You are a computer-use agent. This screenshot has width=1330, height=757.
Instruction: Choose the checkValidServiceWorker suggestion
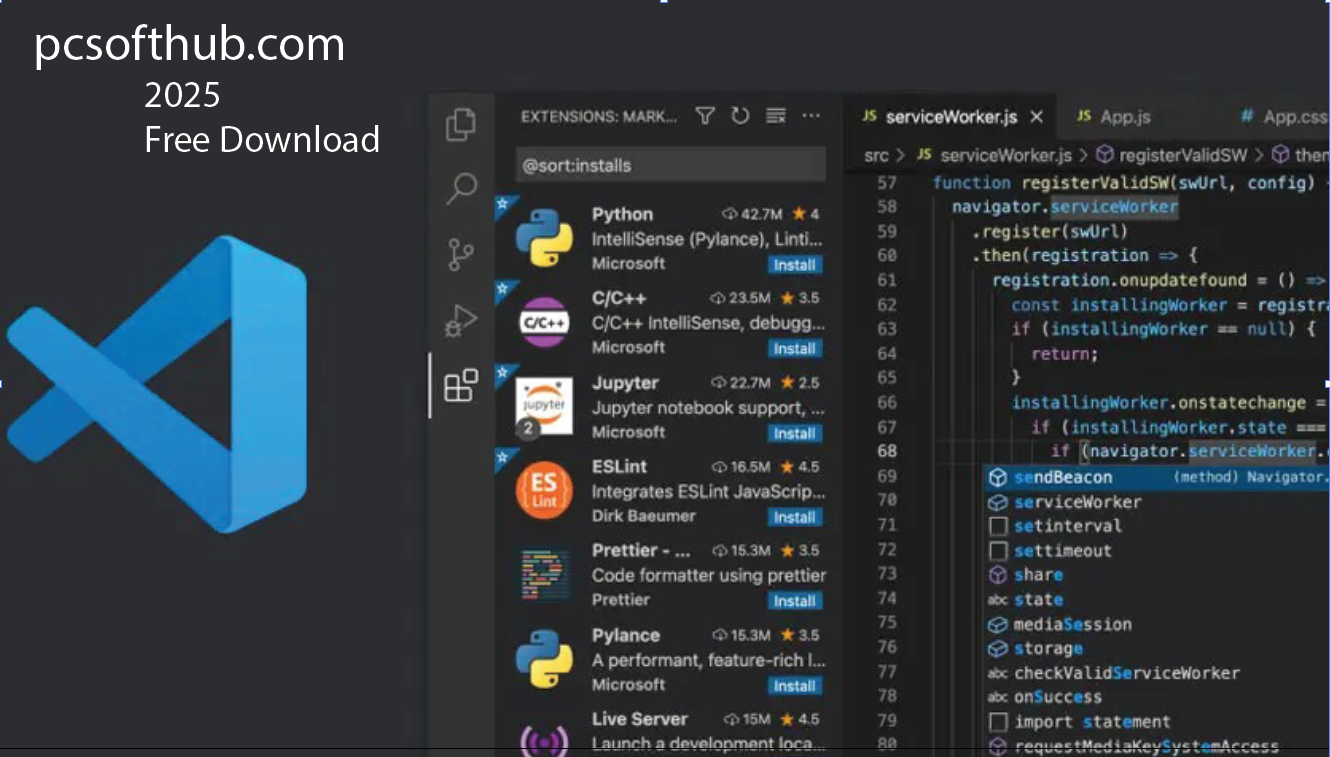(1157, 673)
